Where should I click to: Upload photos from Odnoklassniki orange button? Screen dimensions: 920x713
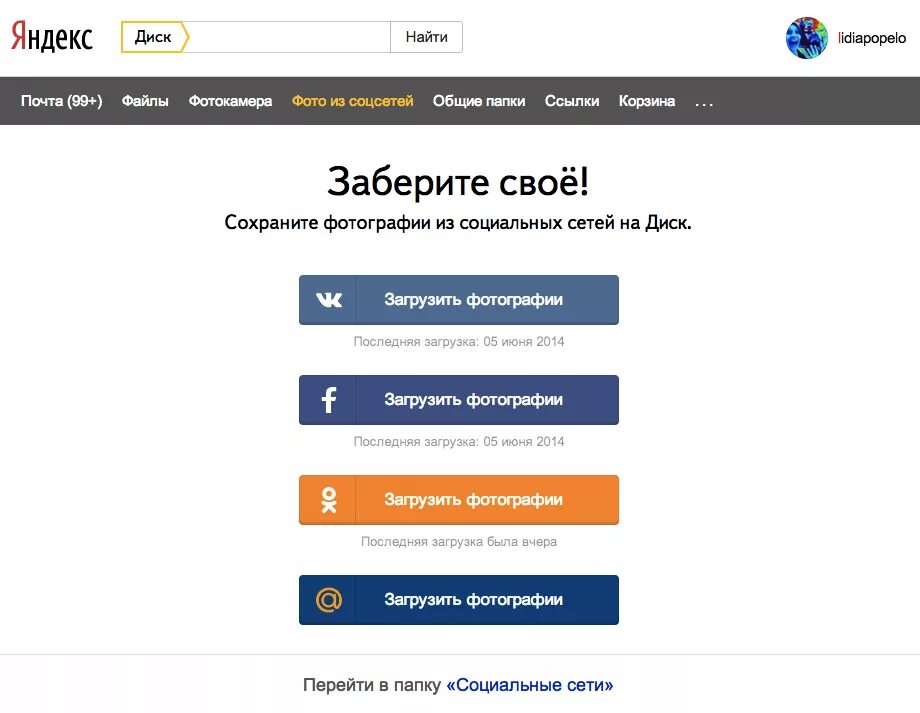point(459,500)
